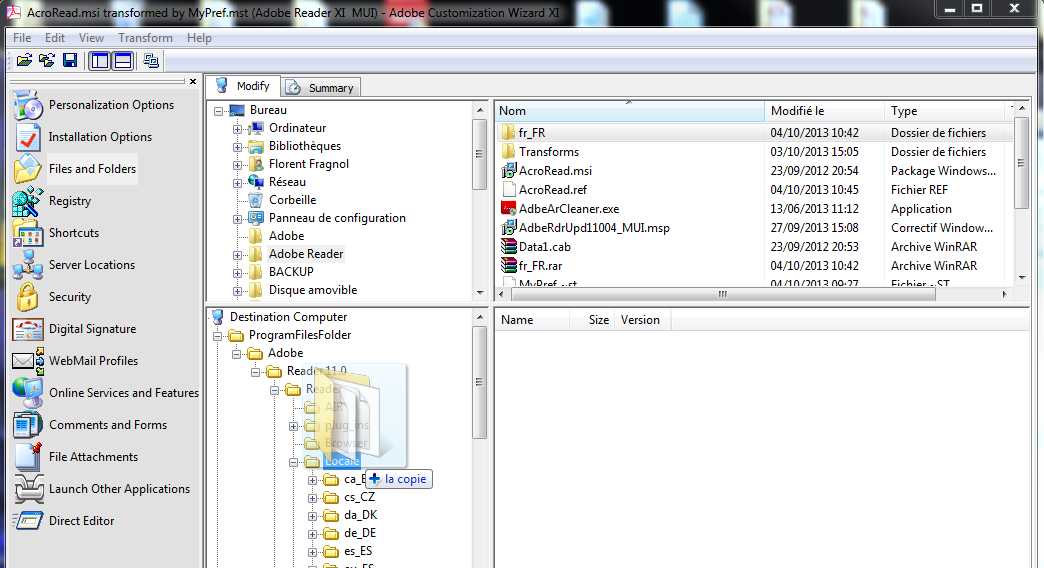This screenshot has width=1044, height=568.
Task: Open the Transform menu
Action: click(x=145, y=38)
